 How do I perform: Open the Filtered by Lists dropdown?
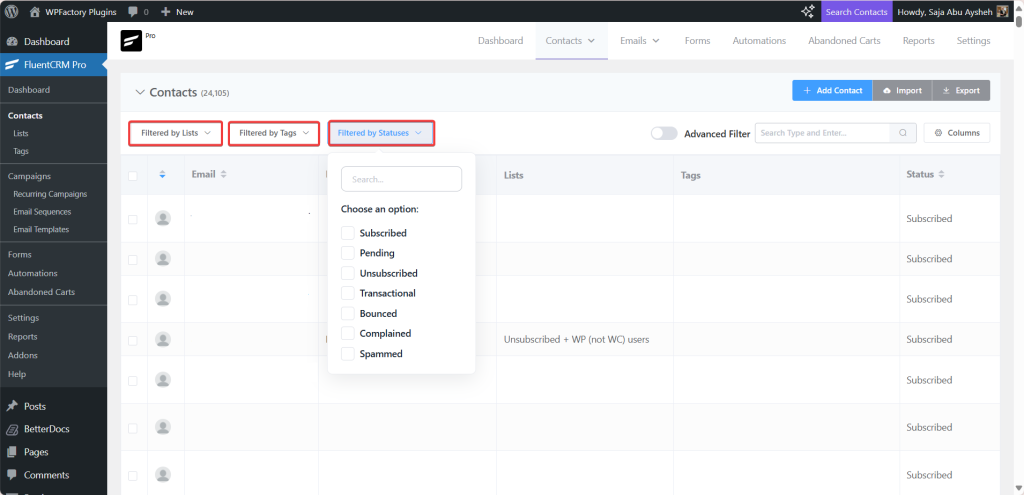point(176,133)
